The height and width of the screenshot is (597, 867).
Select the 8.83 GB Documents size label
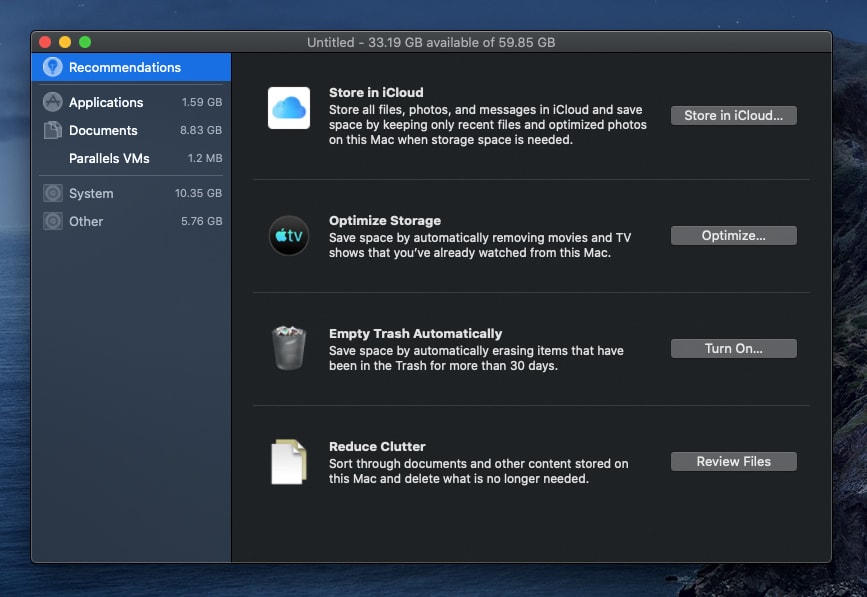tap(200, 130)
